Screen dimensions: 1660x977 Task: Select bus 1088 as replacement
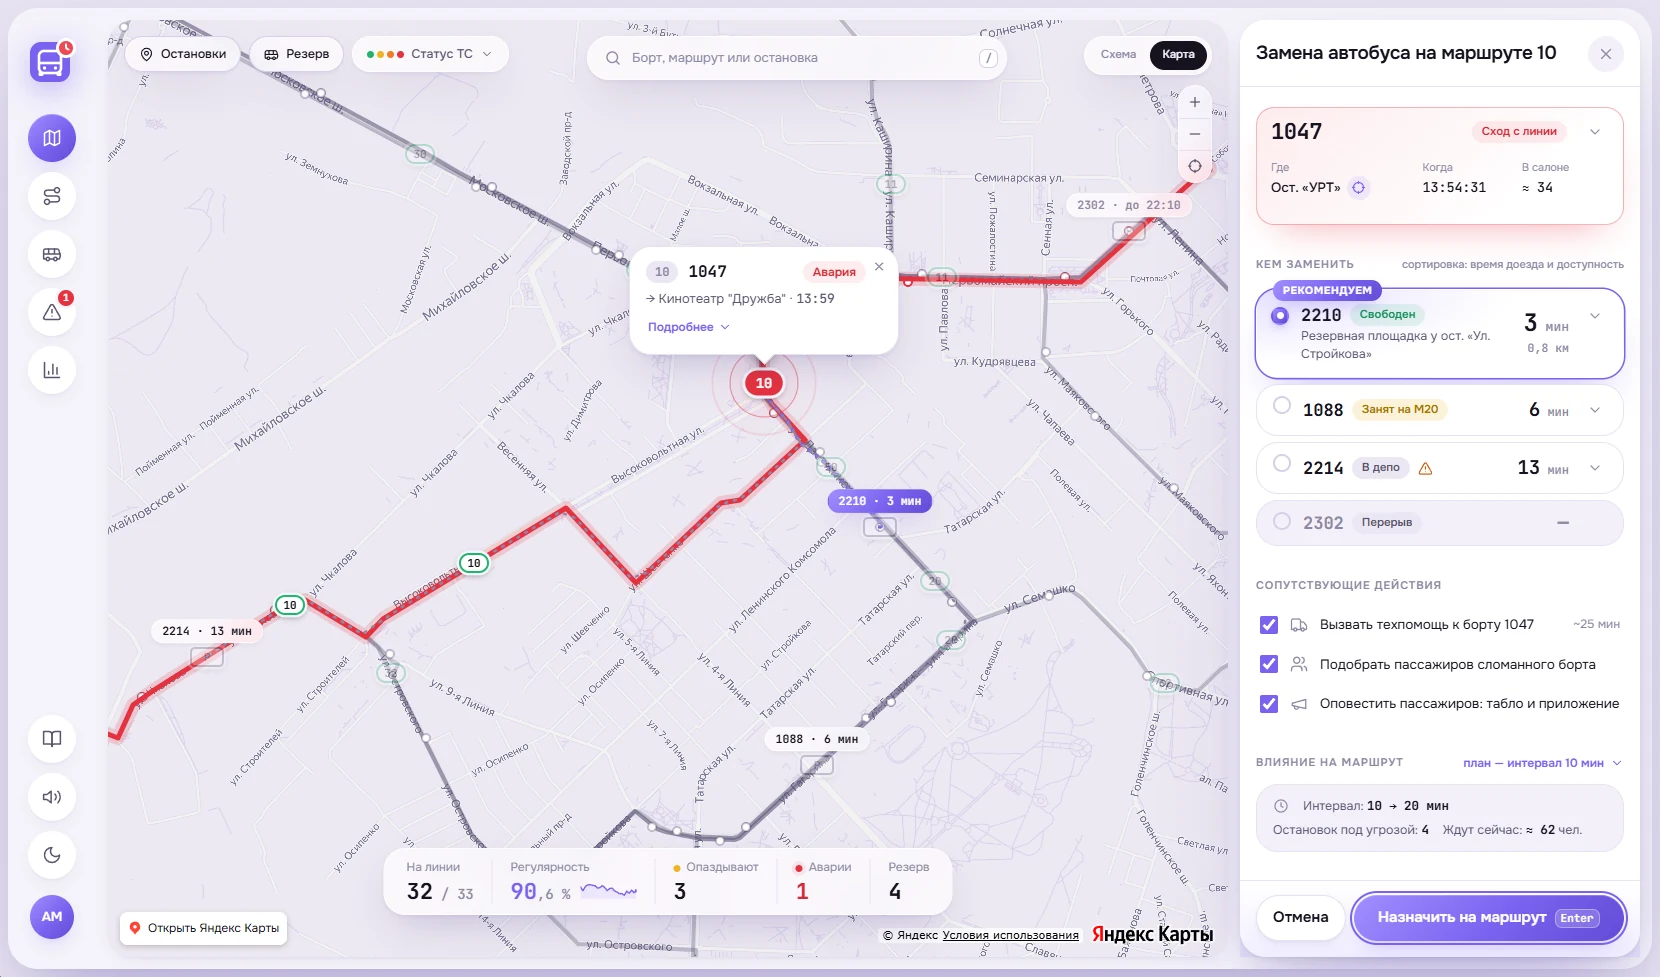pos(1282,406)
